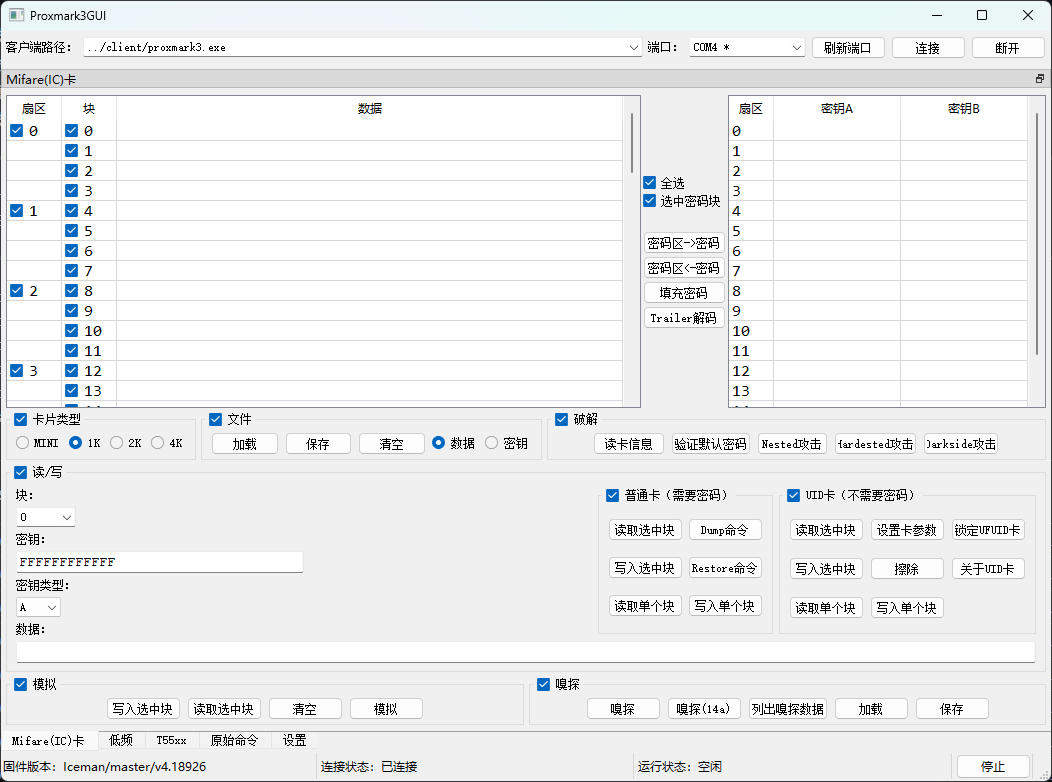Screen dimensions: 1052x782
Task: Click the file 加载 button
Action: [x=245, y=443]
